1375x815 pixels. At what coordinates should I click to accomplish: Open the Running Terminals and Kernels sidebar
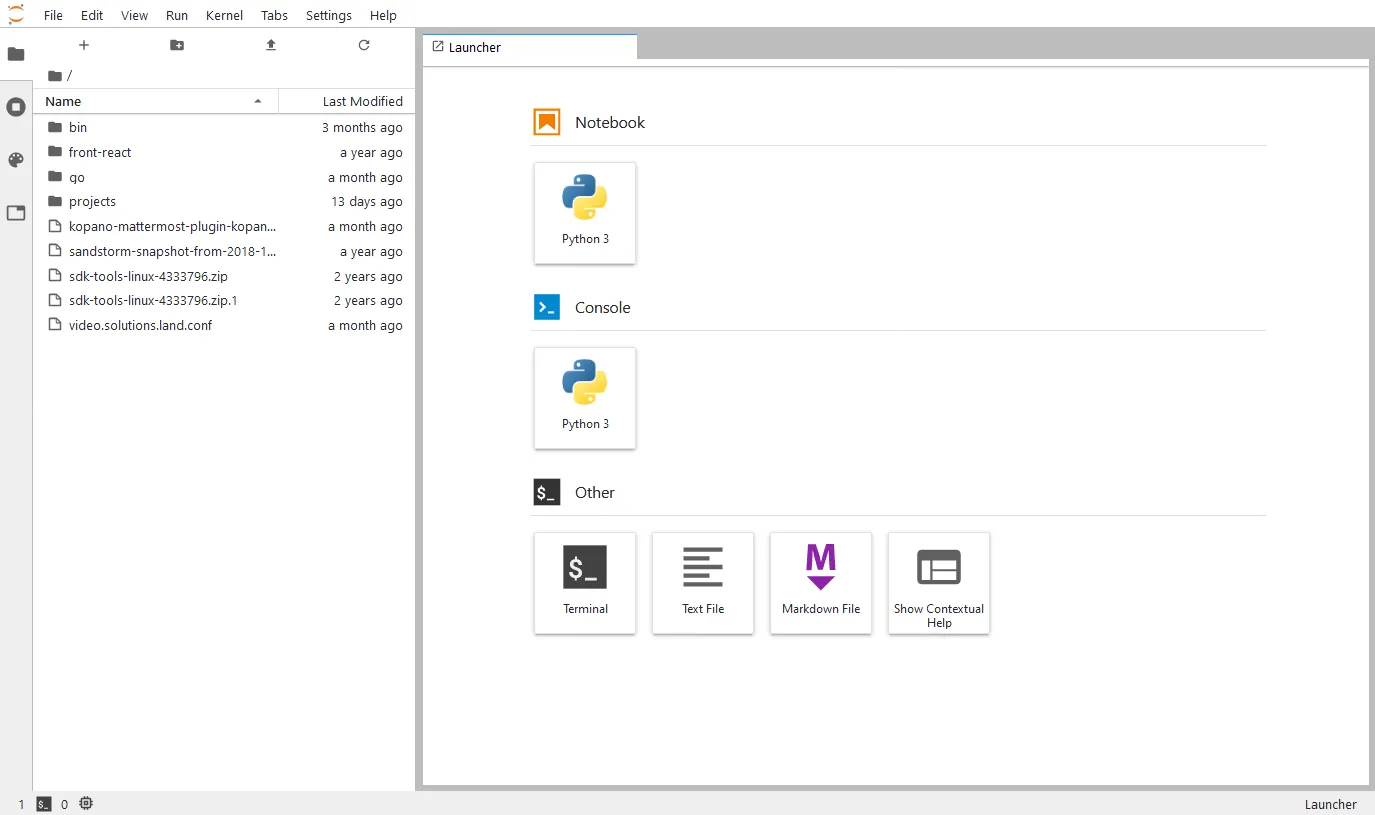(16, 107)
